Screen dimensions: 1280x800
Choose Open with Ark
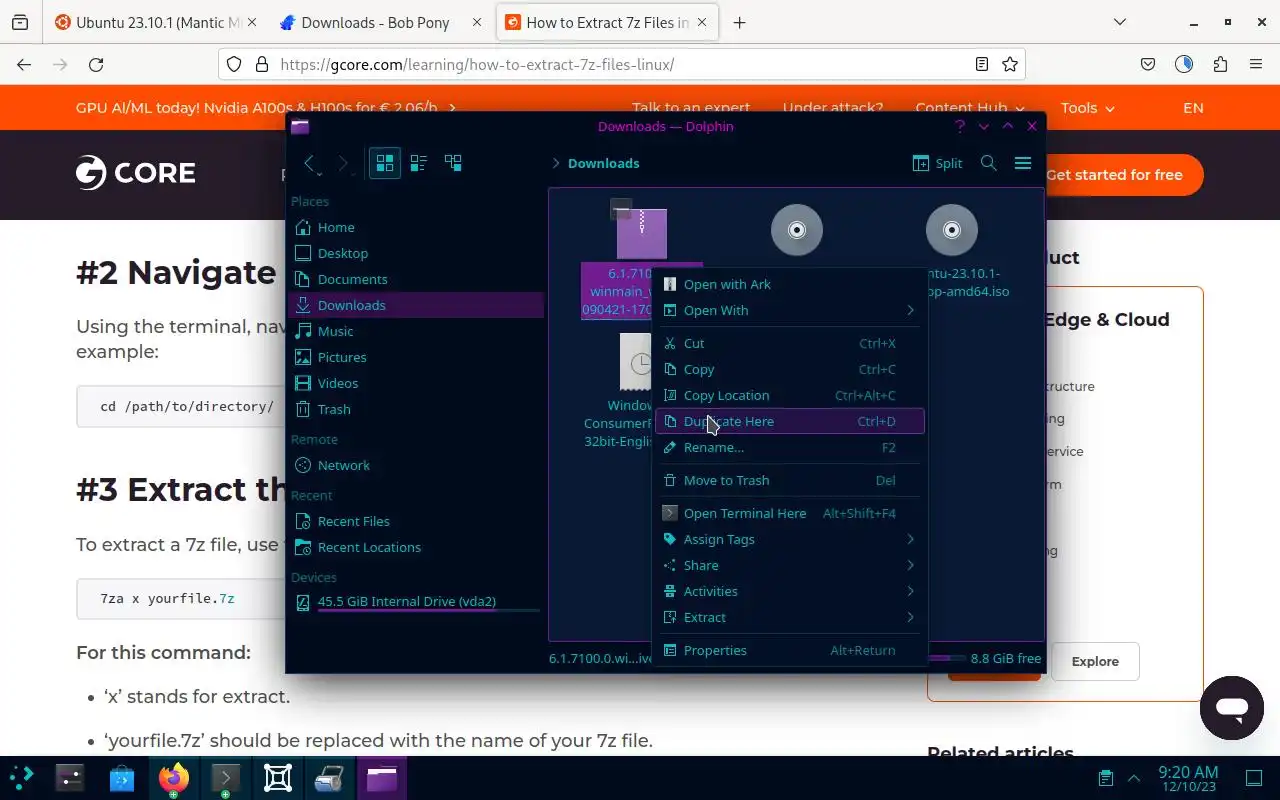click(x=790, y=284)
